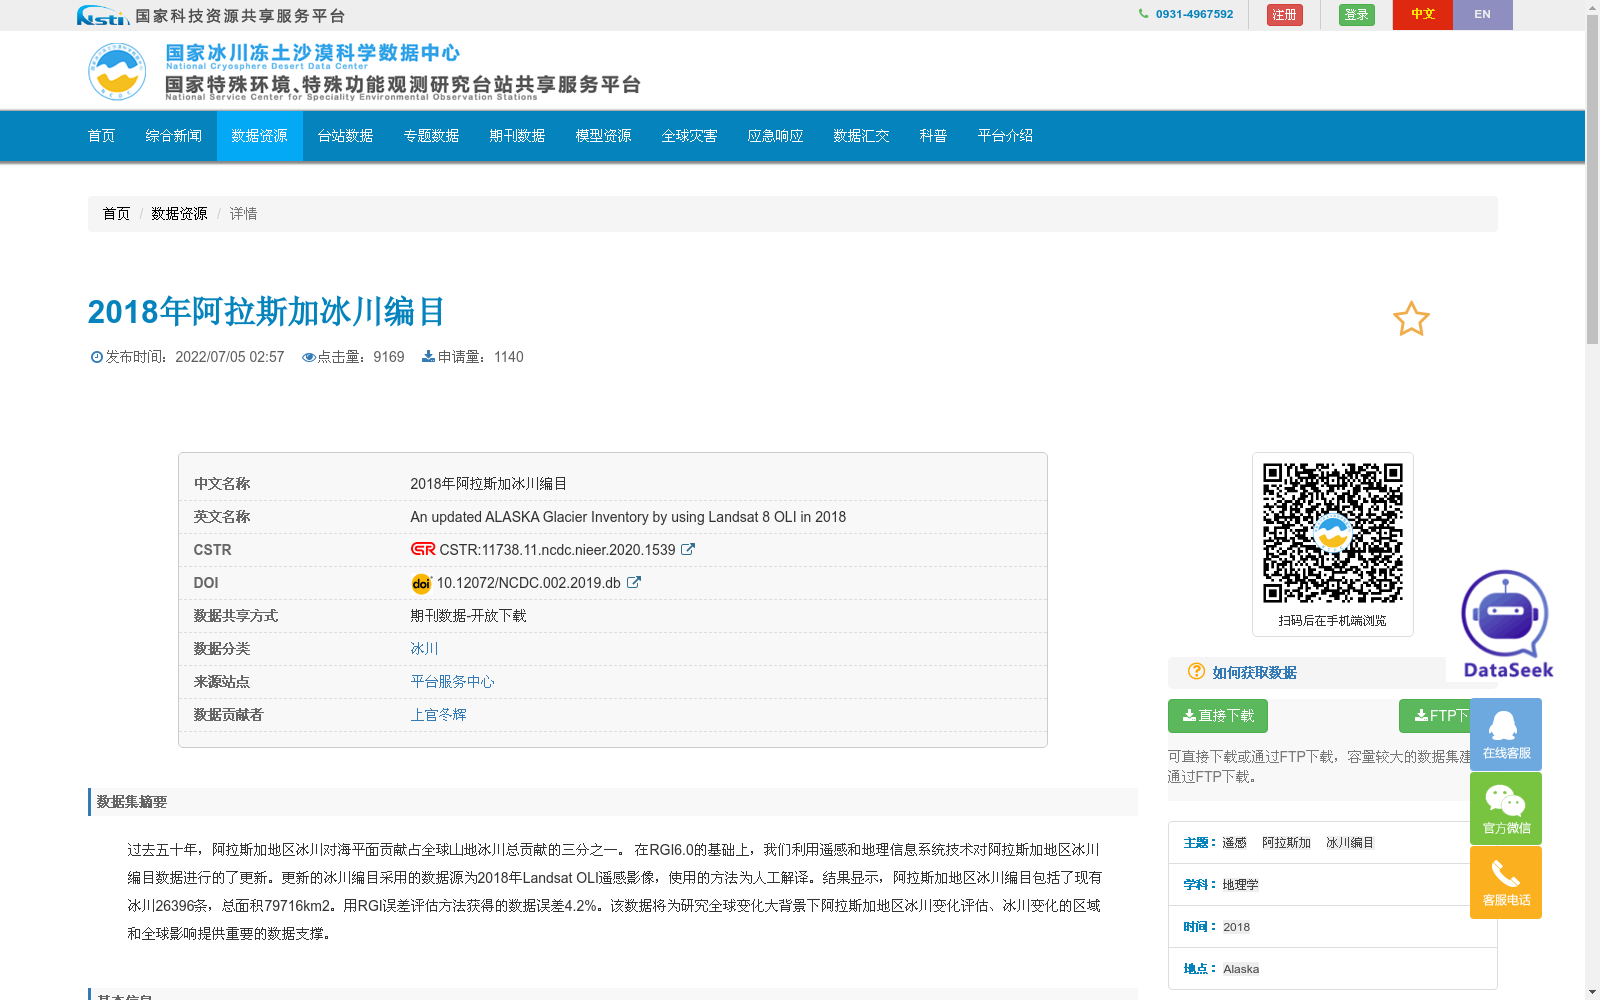
Task: Switch language to EN
Action: click(x=1483, y=14)
